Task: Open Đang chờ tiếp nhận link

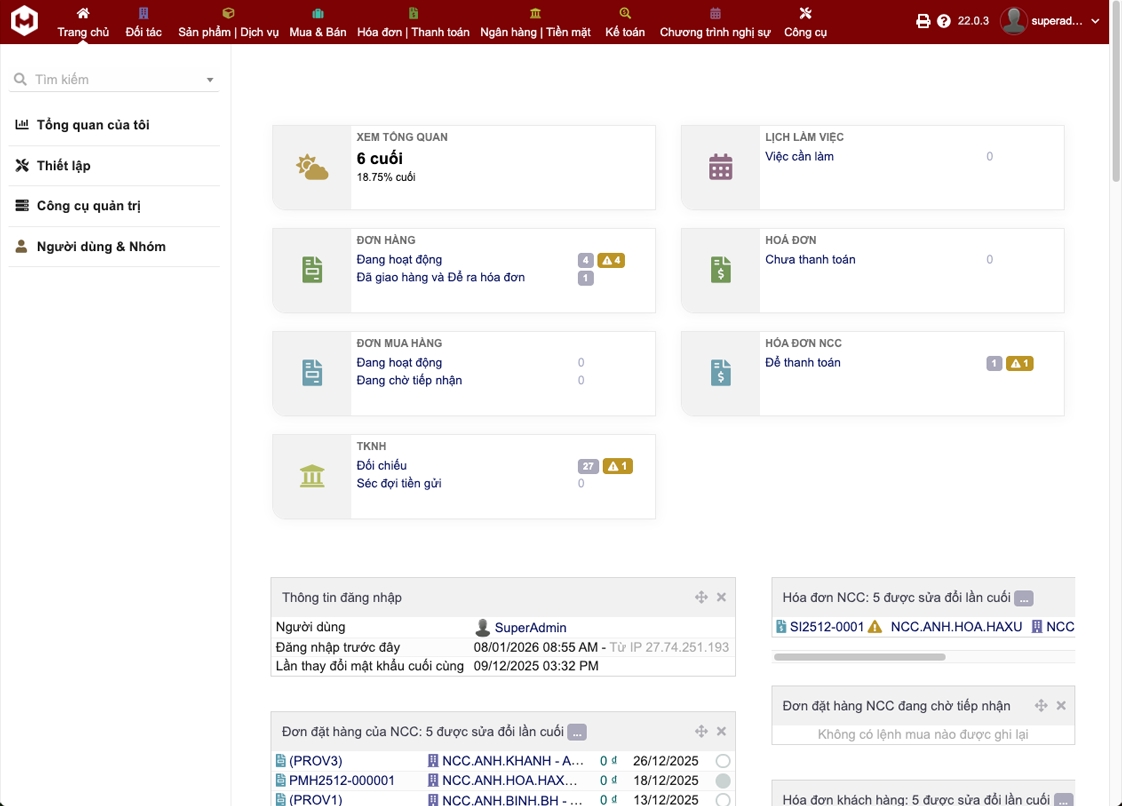Action: pyautogui.click(x=409, y=380)
